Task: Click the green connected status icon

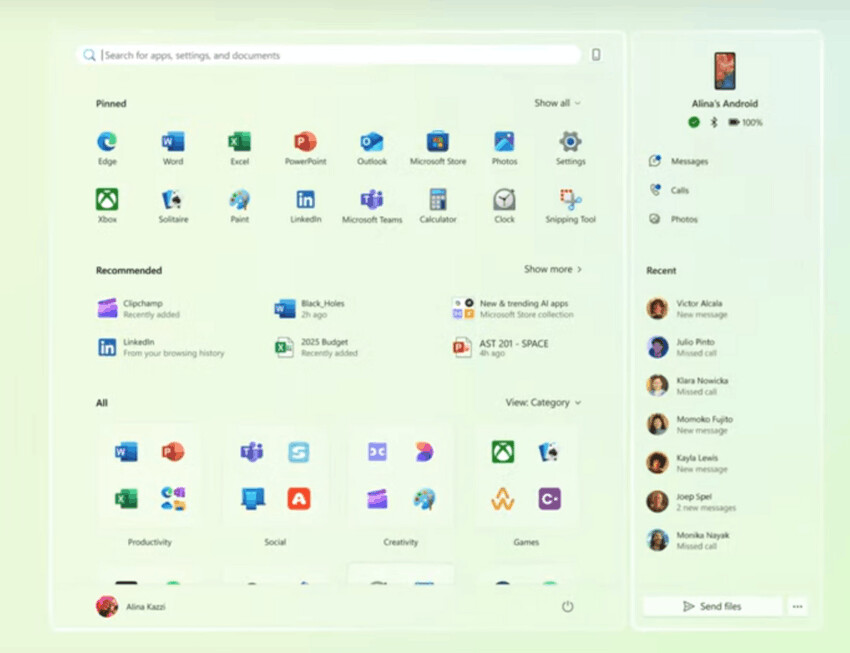Action: coord(694,122)
